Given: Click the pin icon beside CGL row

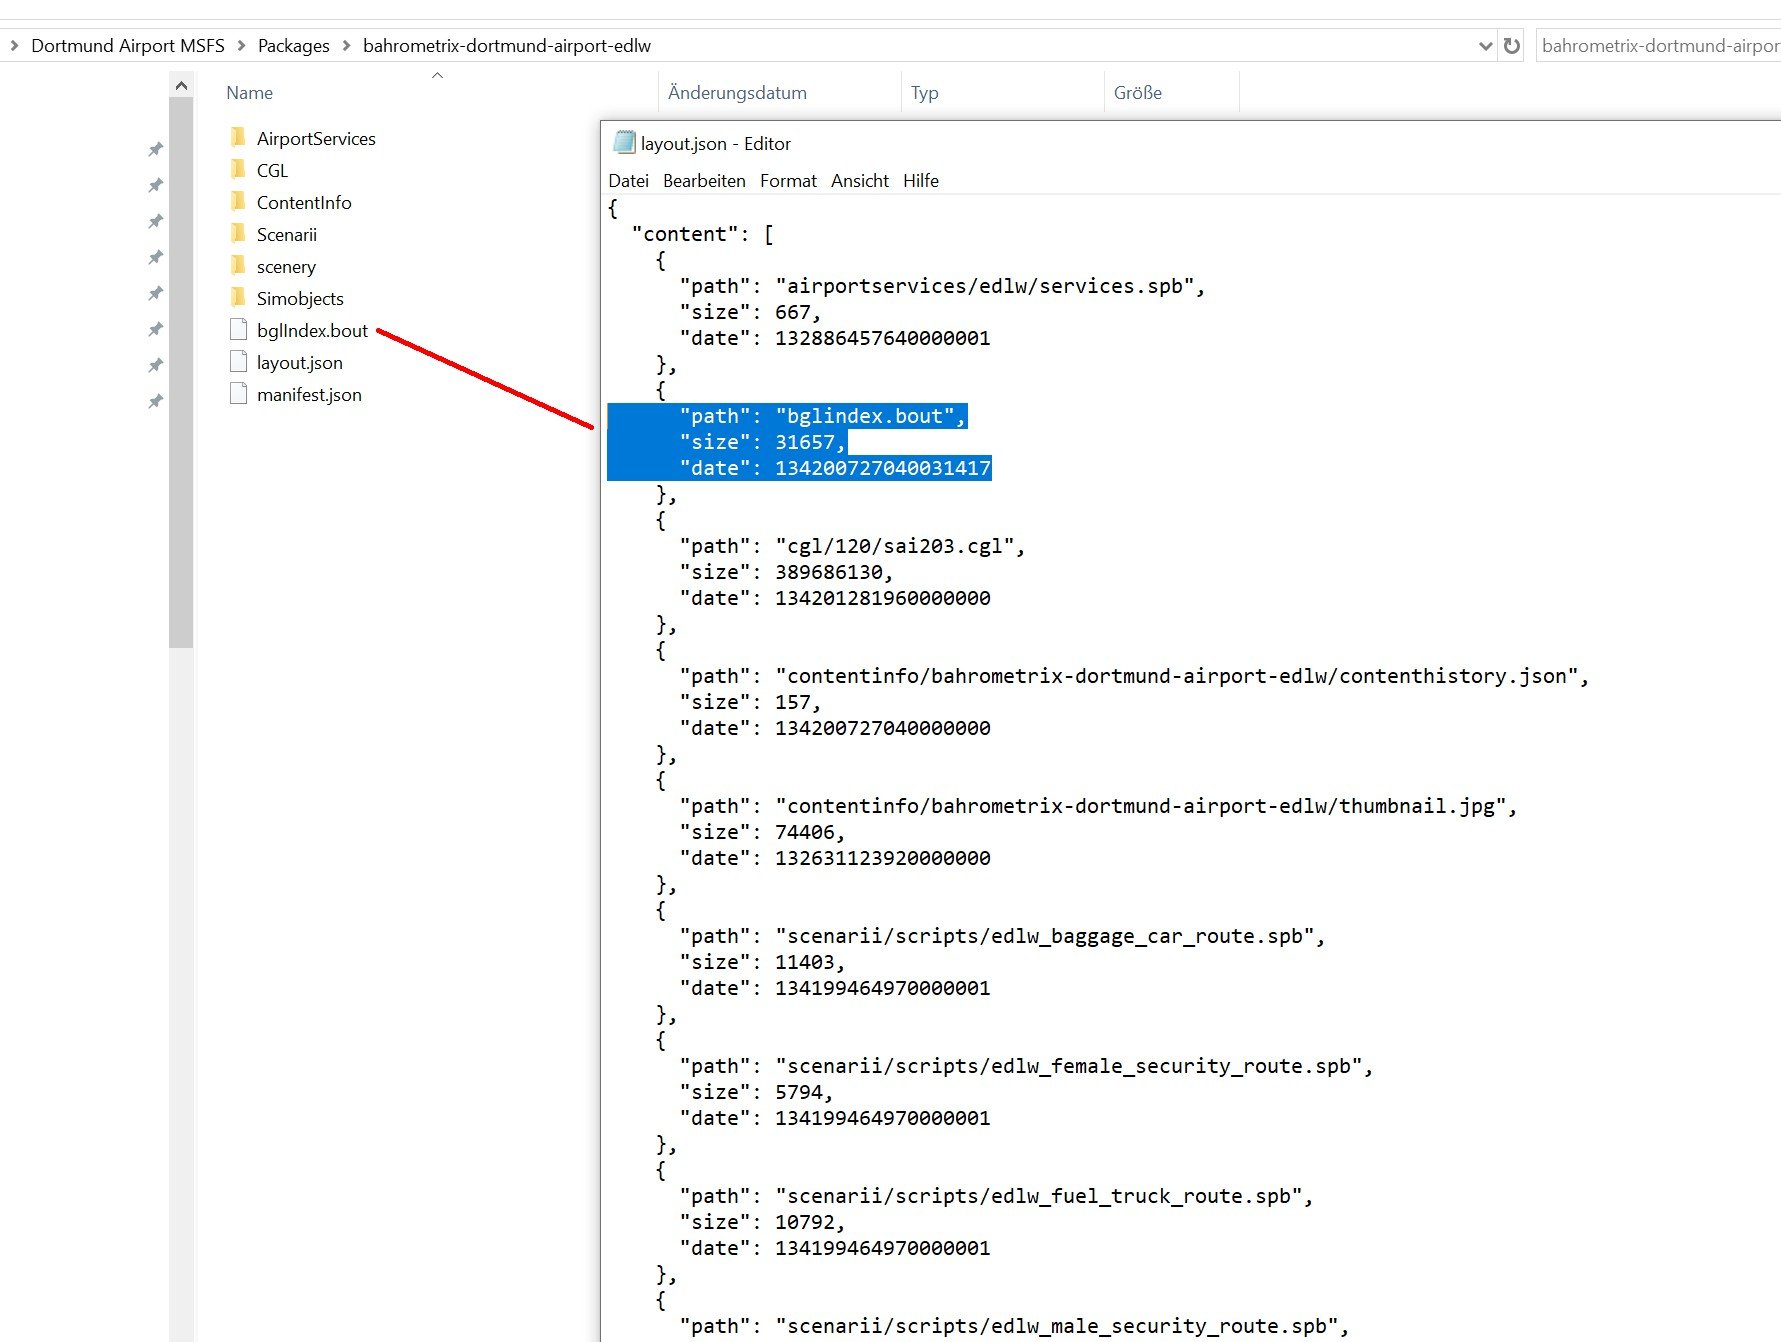Looking at the screenshot, I should tap(156, 185).
